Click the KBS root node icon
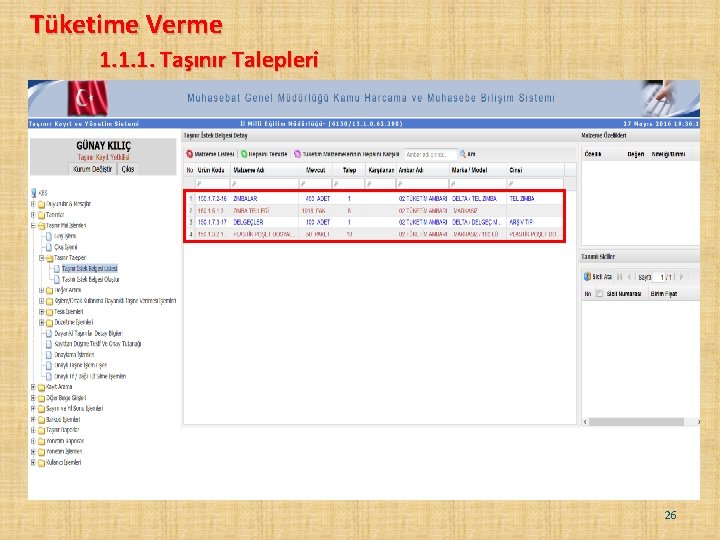The height and width of the screenshot is (540, 720). pyautogui.click(x=34, y=193)
